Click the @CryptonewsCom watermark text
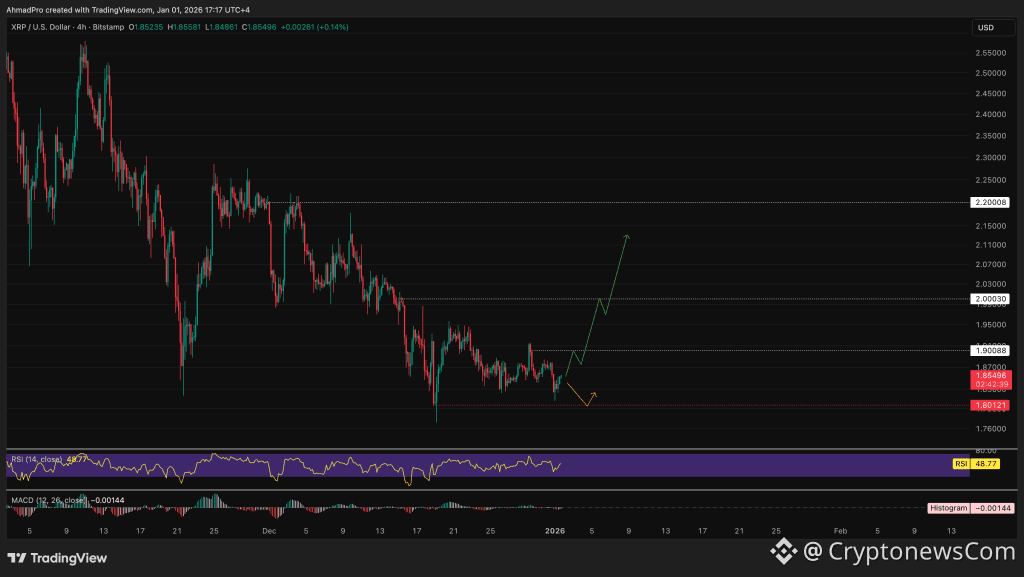This screenshot has width=1024, height=577. click(x=910, y=549)
